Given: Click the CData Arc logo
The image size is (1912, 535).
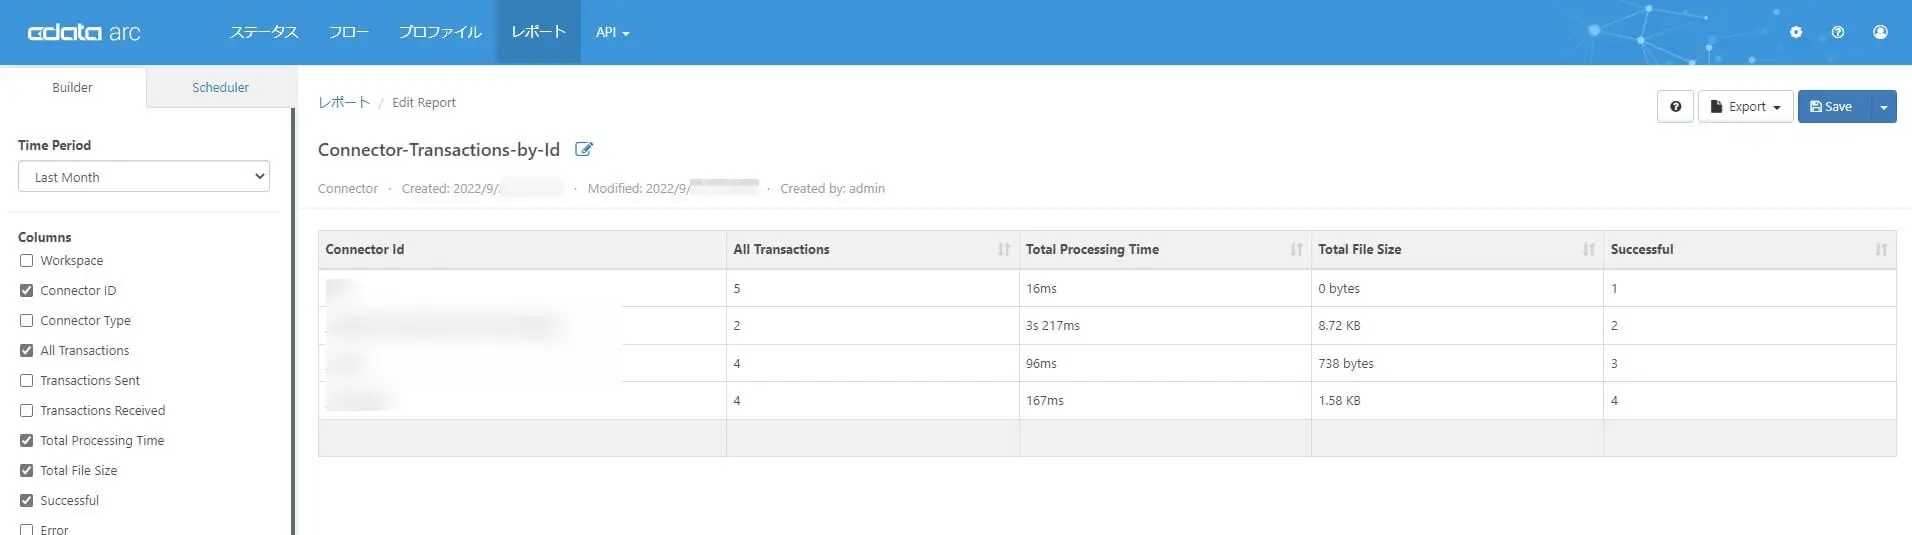Looking at the screenshot, I should (x=84, y=32).
